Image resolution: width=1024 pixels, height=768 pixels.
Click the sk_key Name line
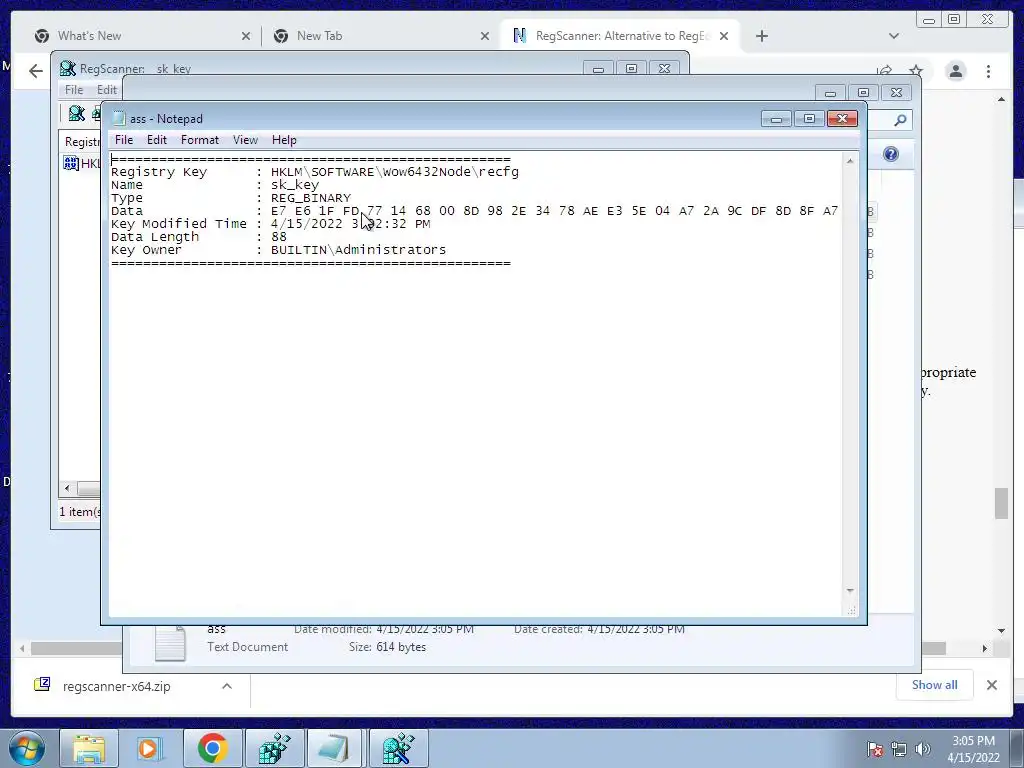click(x=215, y=185)
